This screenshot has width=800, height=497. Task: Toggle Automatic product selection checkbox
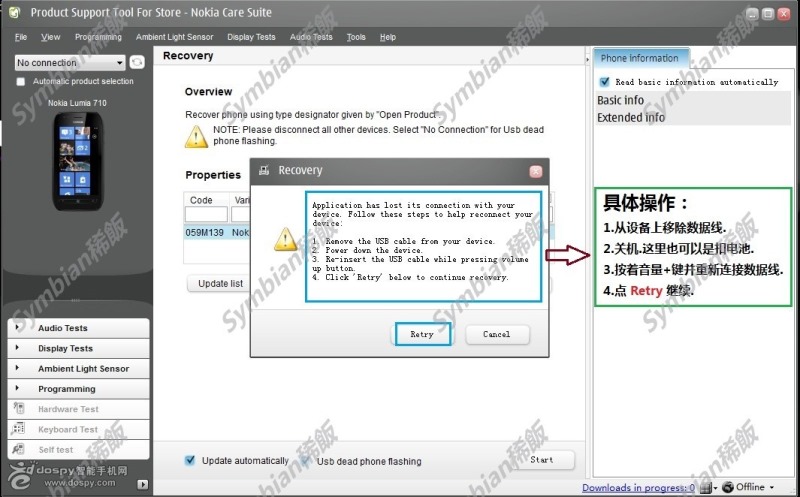(x=20, y=82)
